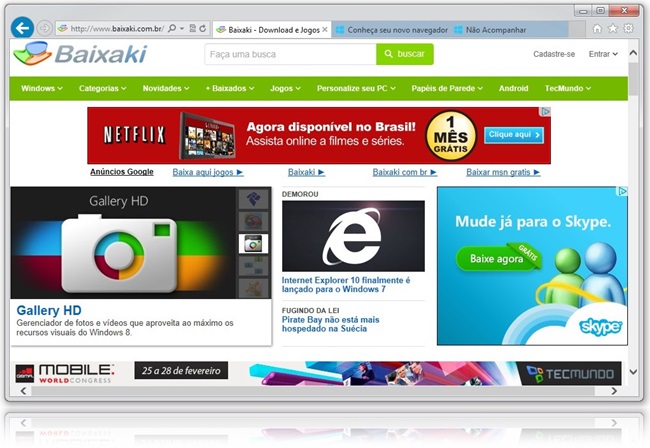Image resolution: width=650 pixels, height=448 pixels.
Task: Click the search magnifier in address bar
Action: tap(172, 28)
